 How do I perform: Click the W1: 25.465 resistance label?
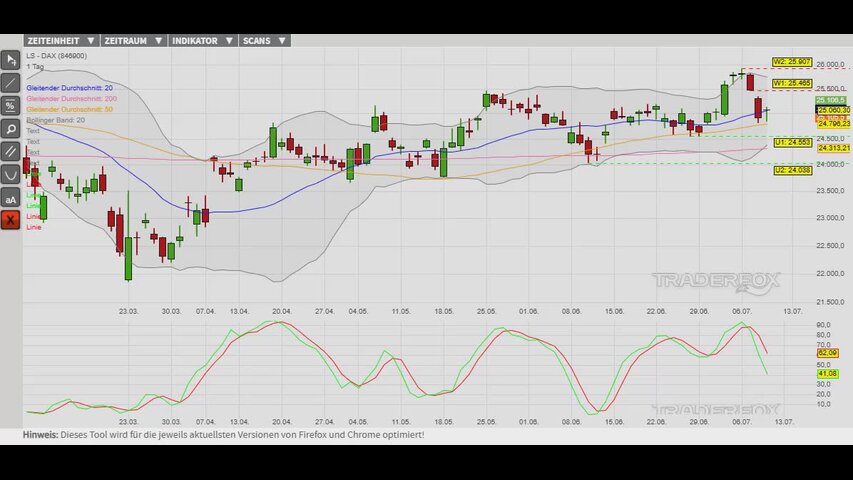click(x=792, y=83)
